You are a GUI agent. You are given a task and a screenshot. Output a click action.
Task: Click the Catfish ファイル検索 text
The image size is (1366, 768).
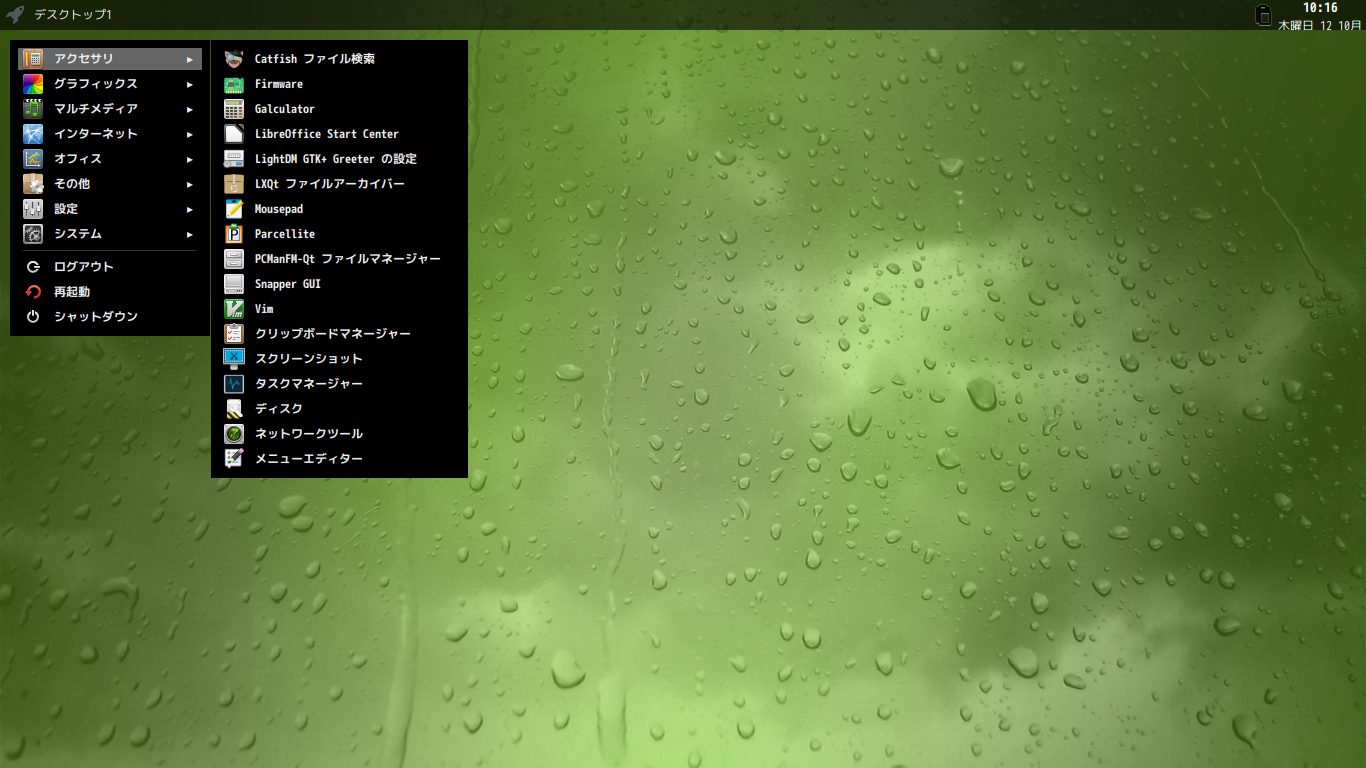click(x=315, y=59)
